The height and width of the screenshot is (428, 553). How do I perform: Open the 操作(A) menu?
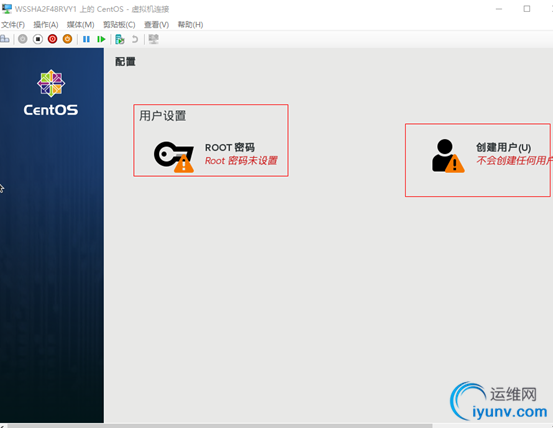[x=46, y=25]
